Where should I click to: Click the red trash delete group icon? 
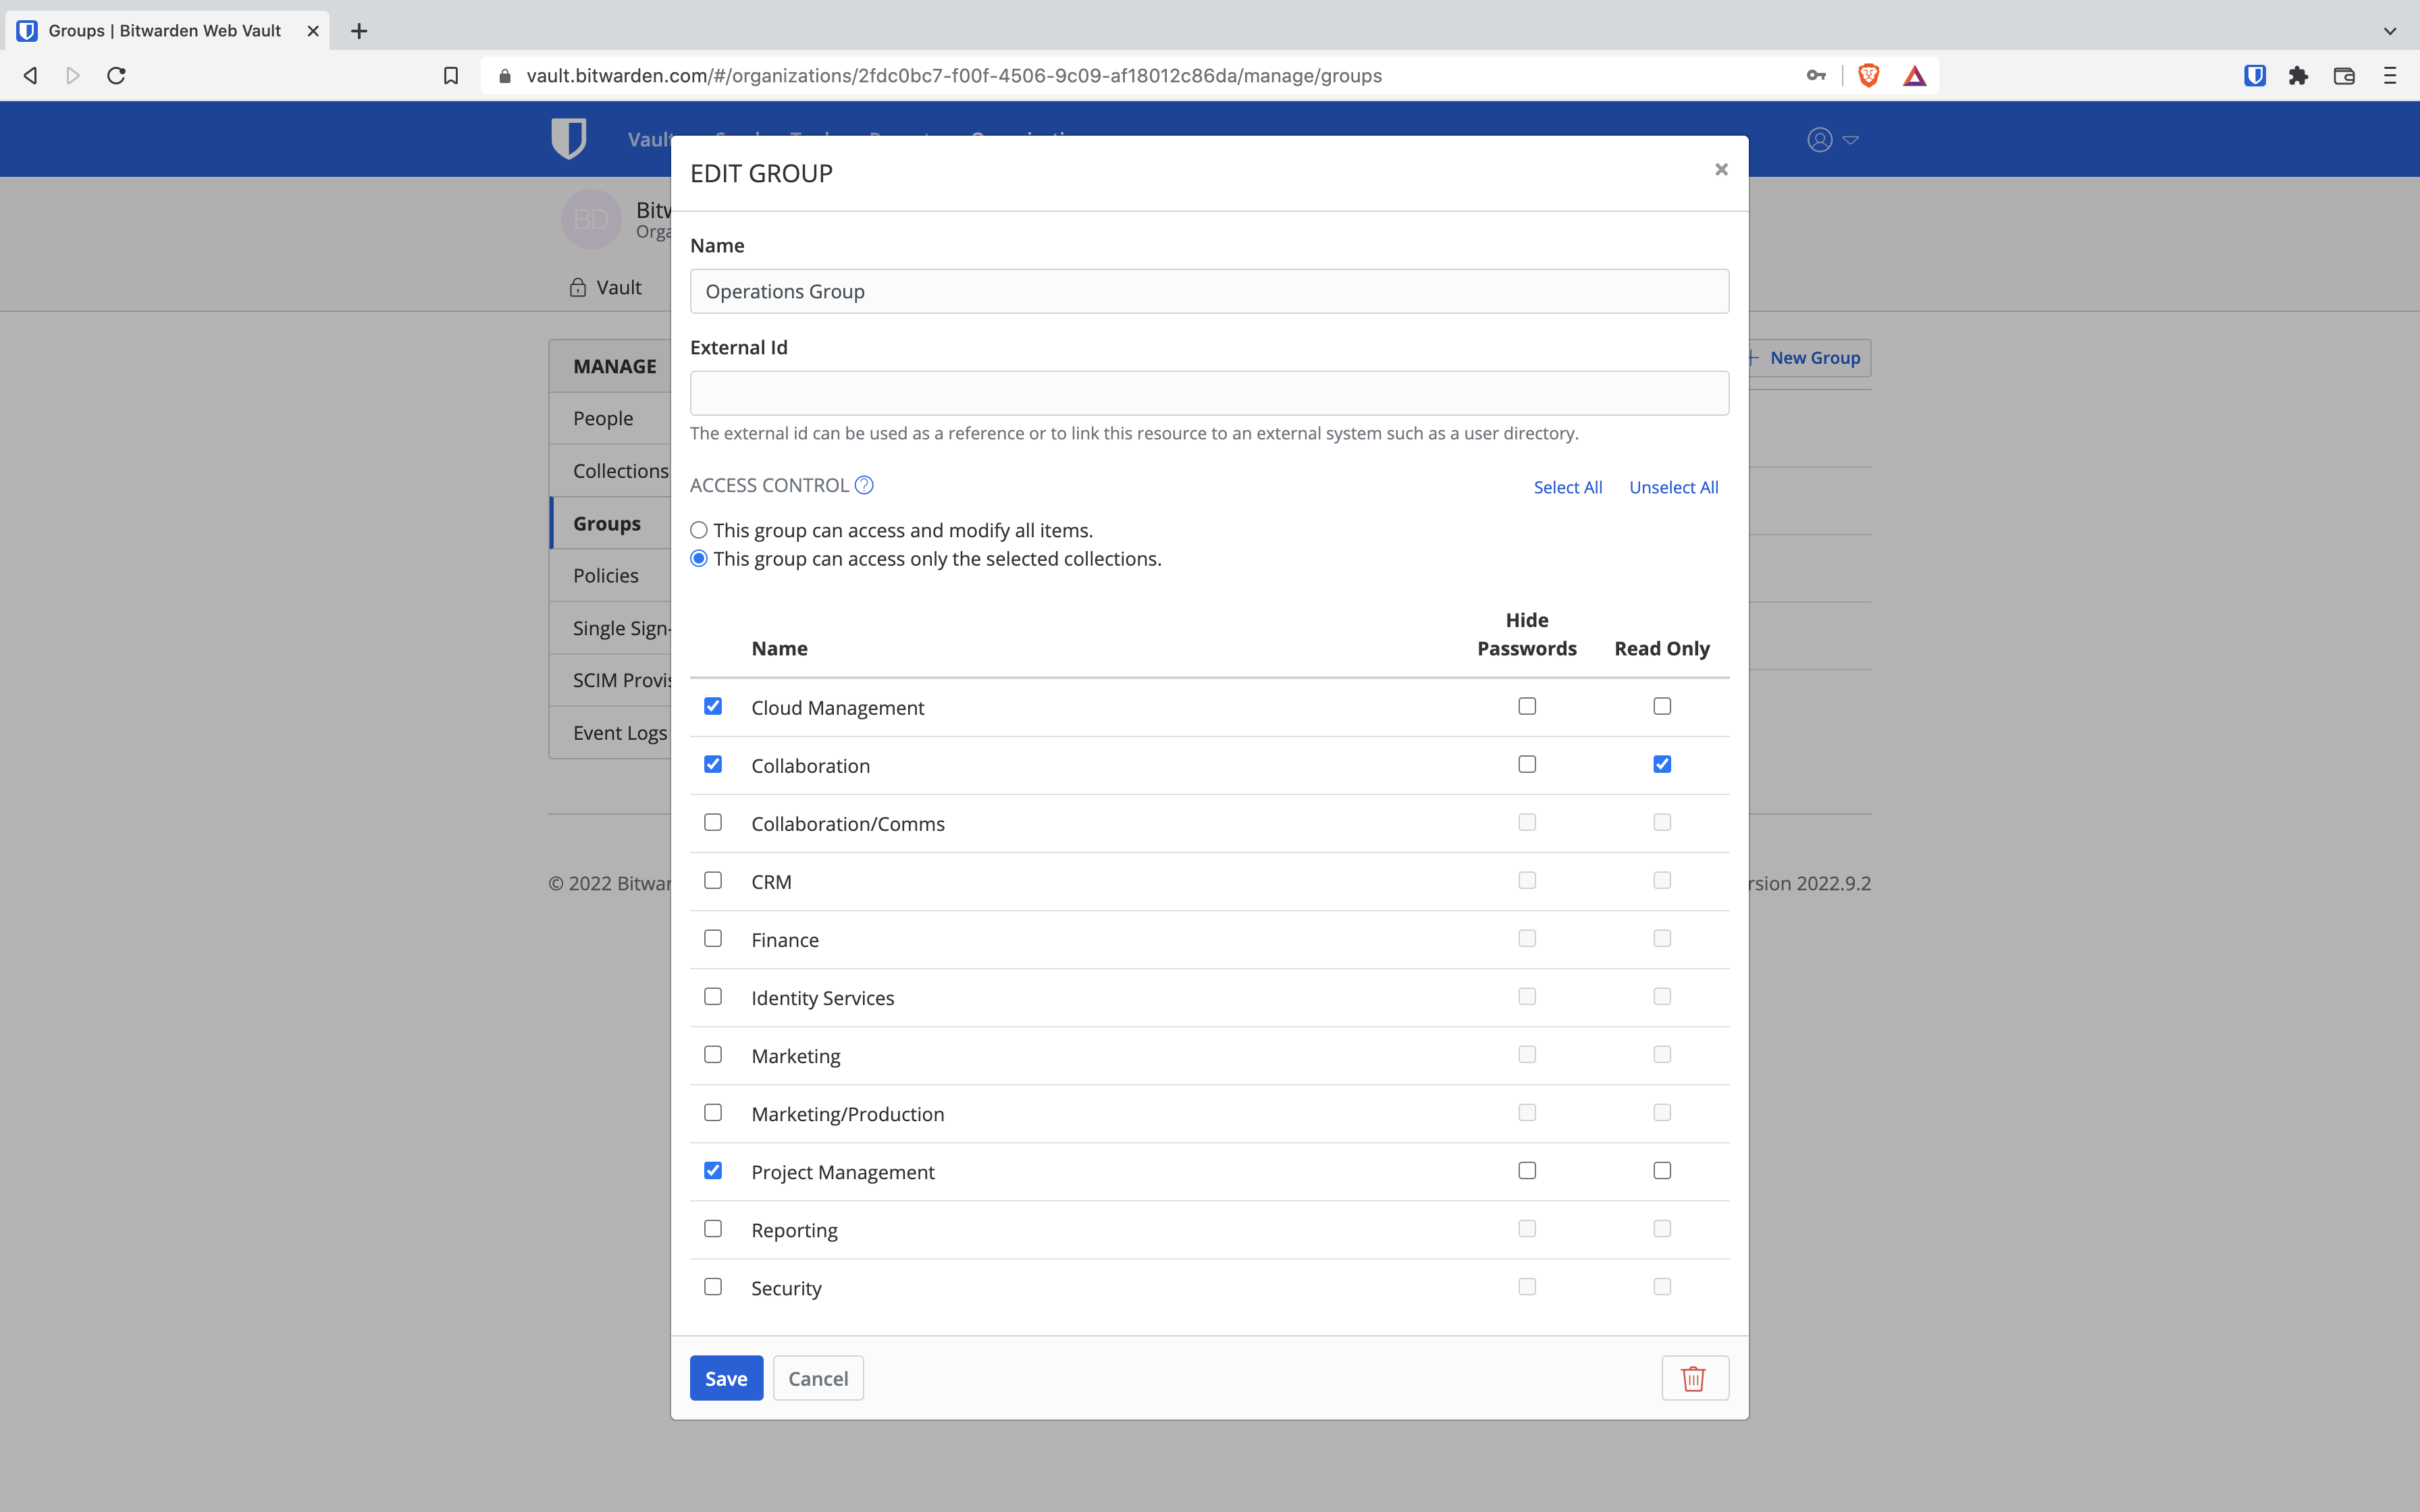click(1694, 1378)
